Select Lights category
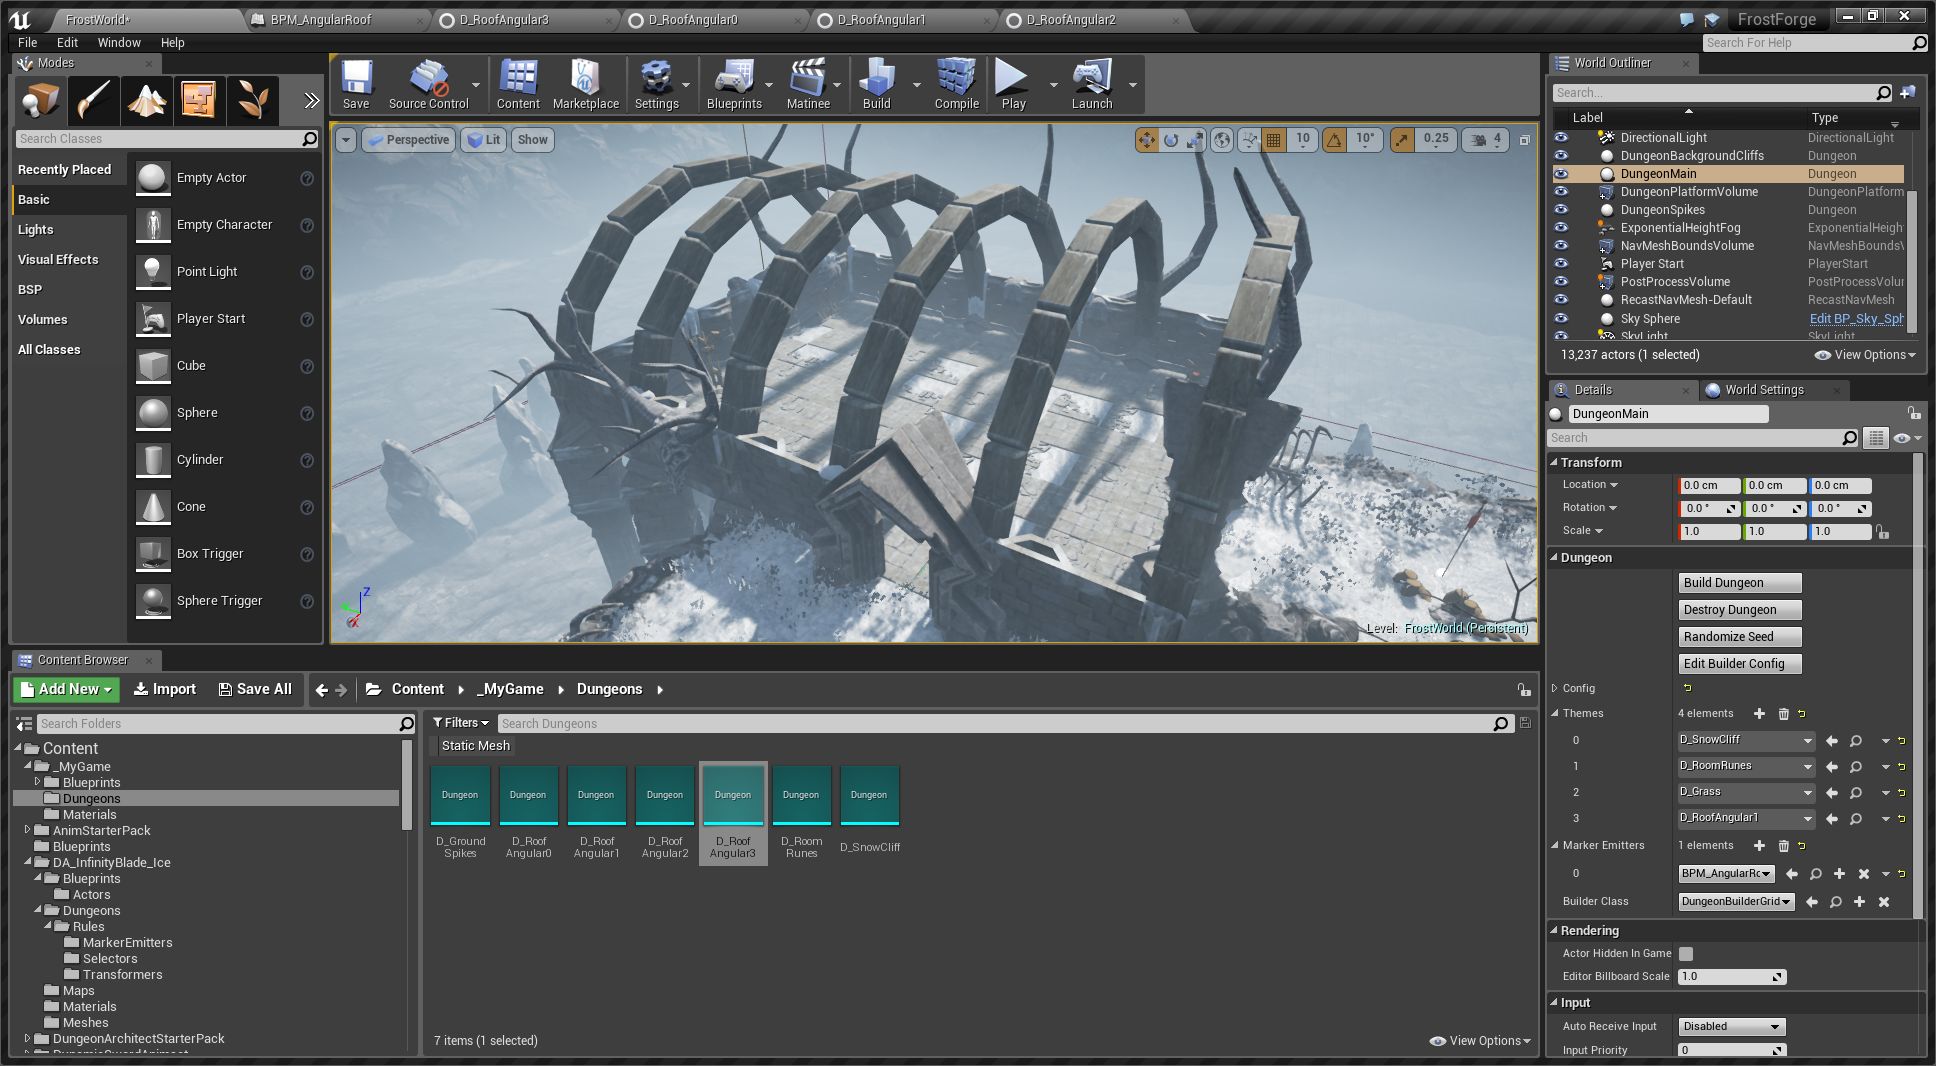 coord(36,230)
